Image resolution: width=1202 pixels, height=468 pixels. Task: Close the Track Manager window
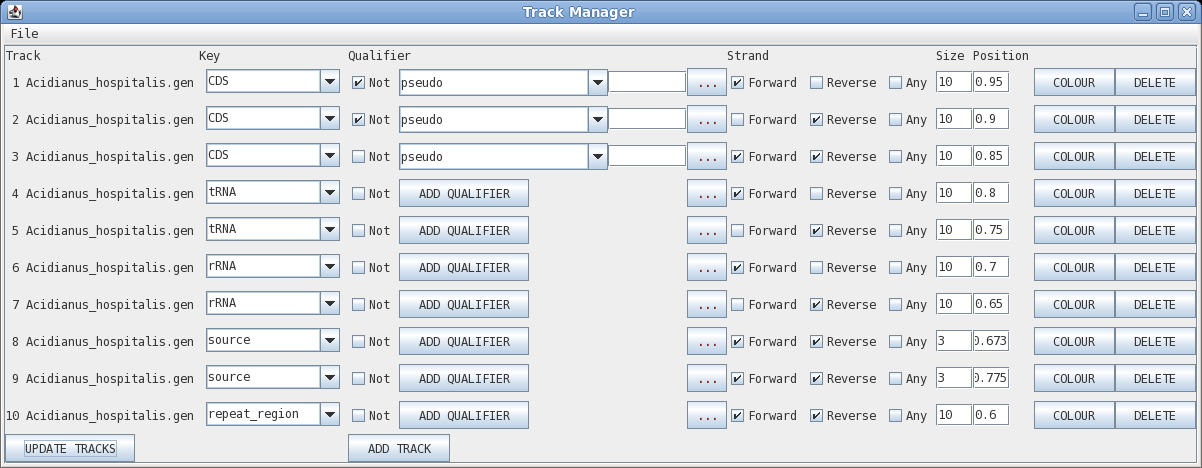tap(1184, 12)
